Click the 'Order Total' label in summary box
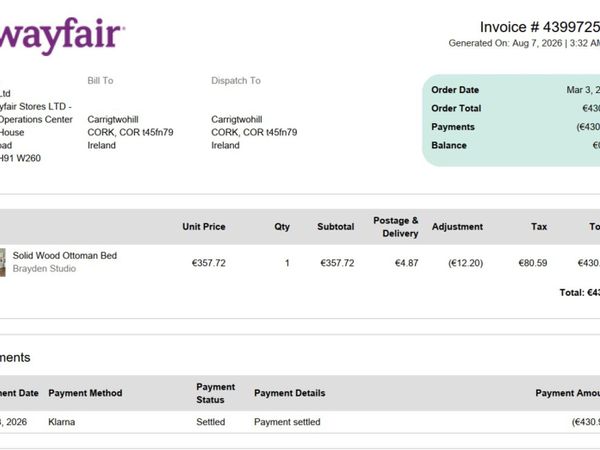Screen dimensions: 600x450 (x=456, y=108)
